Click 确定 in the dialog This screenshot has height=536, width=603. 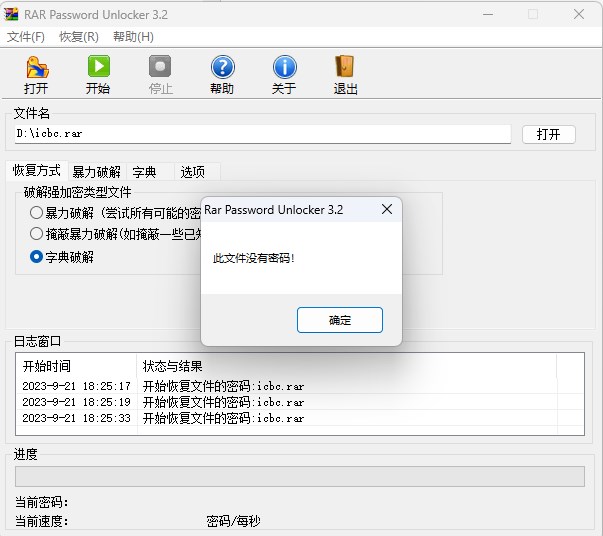[340, 320]
